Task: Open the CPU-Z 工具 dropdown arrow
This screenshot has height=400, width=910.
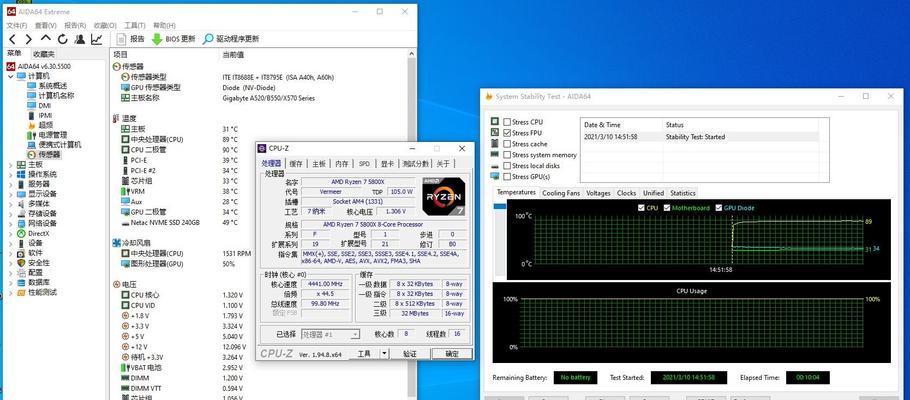Action: point(384,354)
